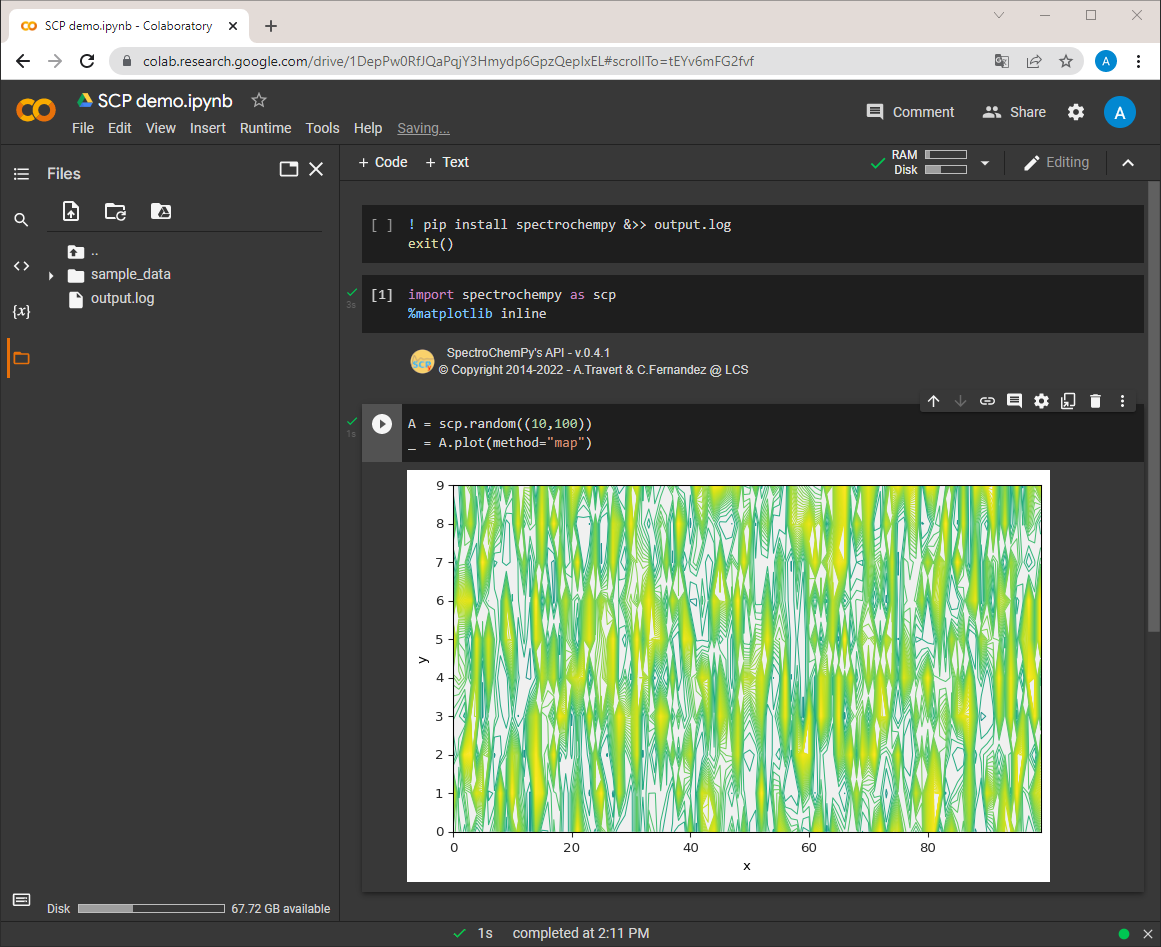Open cell settings gear in cell toolbar

(x=1041, y=401)
